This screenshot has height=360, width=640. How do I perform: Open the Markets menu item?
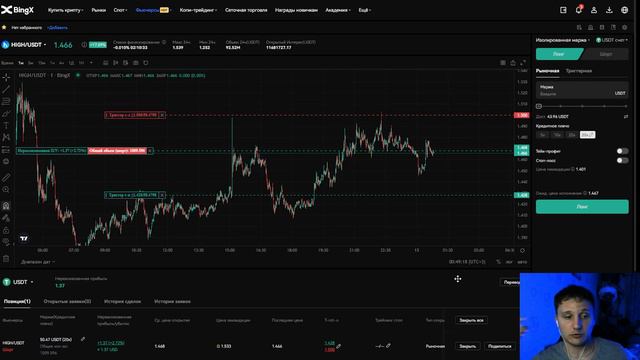pyautogui.click(x=98, y=10)
